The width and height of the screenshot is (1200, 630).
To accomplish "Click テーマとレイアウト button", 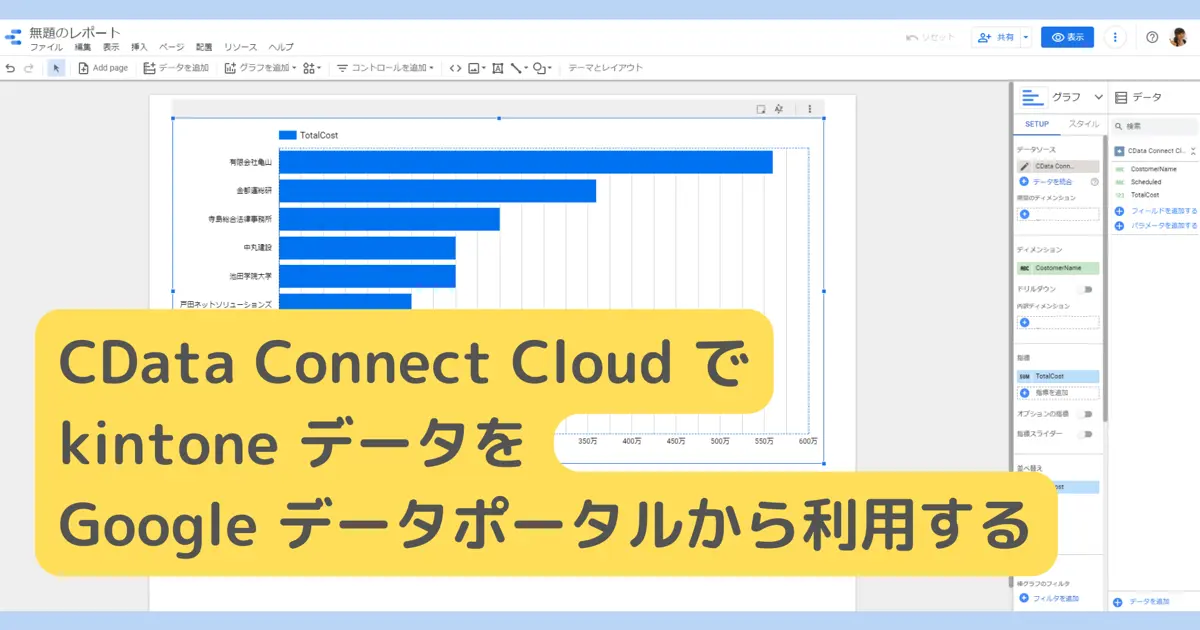I will click(605, 68).
